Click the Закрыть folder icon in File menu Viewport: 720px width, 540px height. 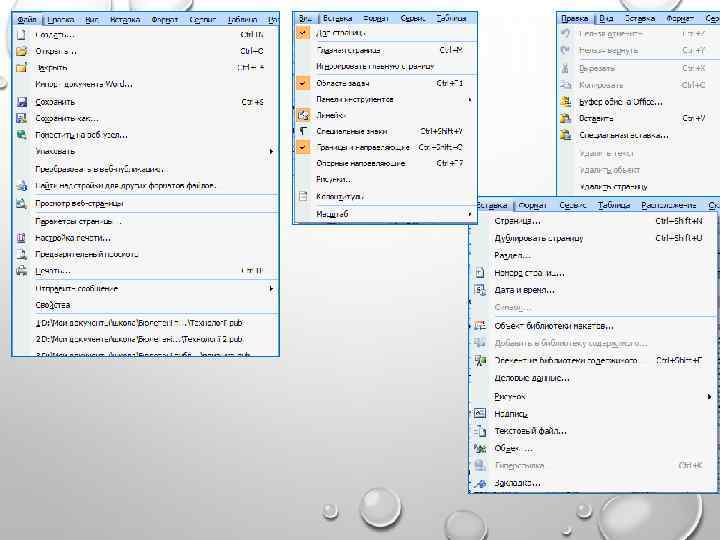pos(21,68)
